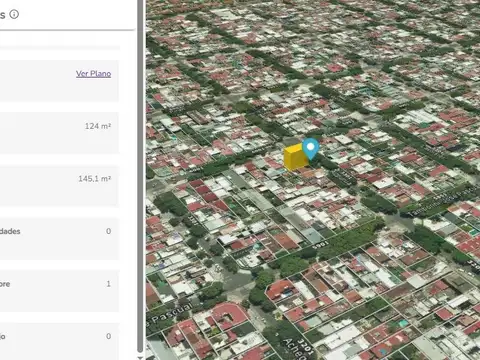Click the blue location pin on map
The width and height of the screenshot is (480, 360).
311,149
